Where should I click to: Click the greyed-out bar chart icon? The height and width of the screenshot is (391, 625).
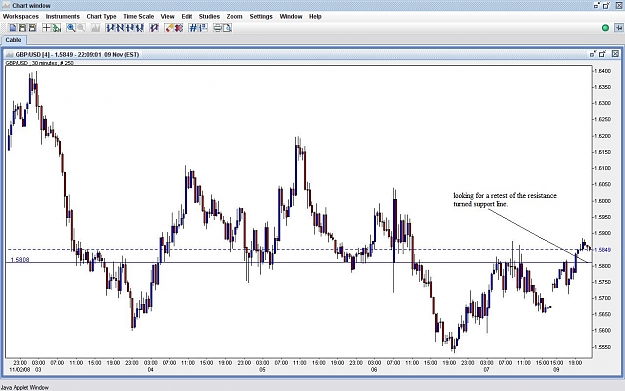[x=96, y=28]
